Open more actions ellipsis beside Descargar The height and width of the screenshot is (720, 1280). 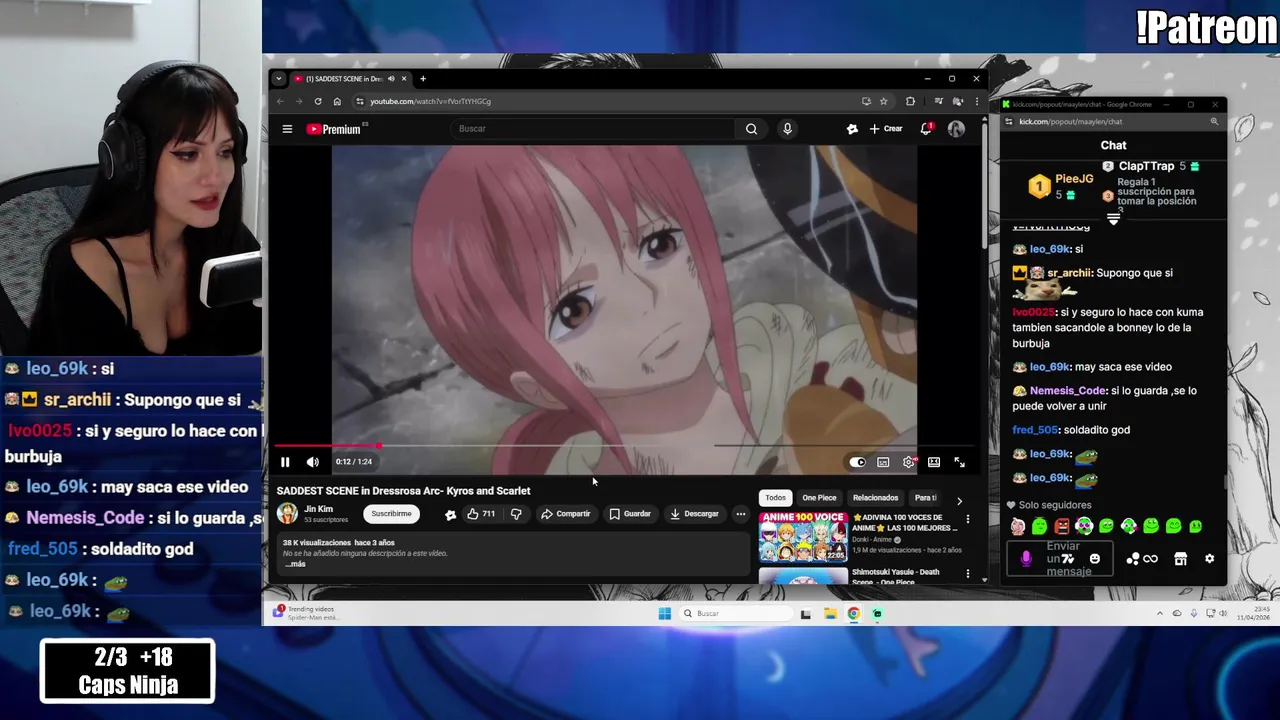(741, 514)
